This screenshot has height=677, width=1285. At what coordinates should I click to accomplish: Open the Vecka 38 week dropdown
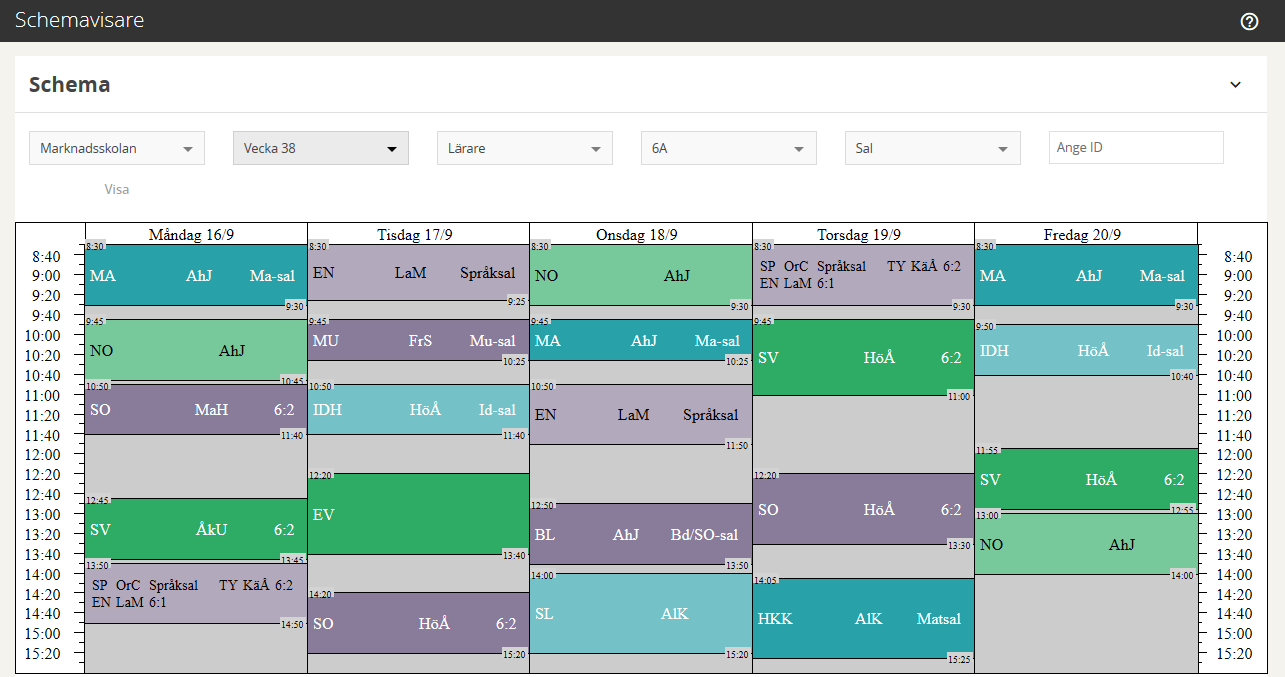tap(320, 148)
